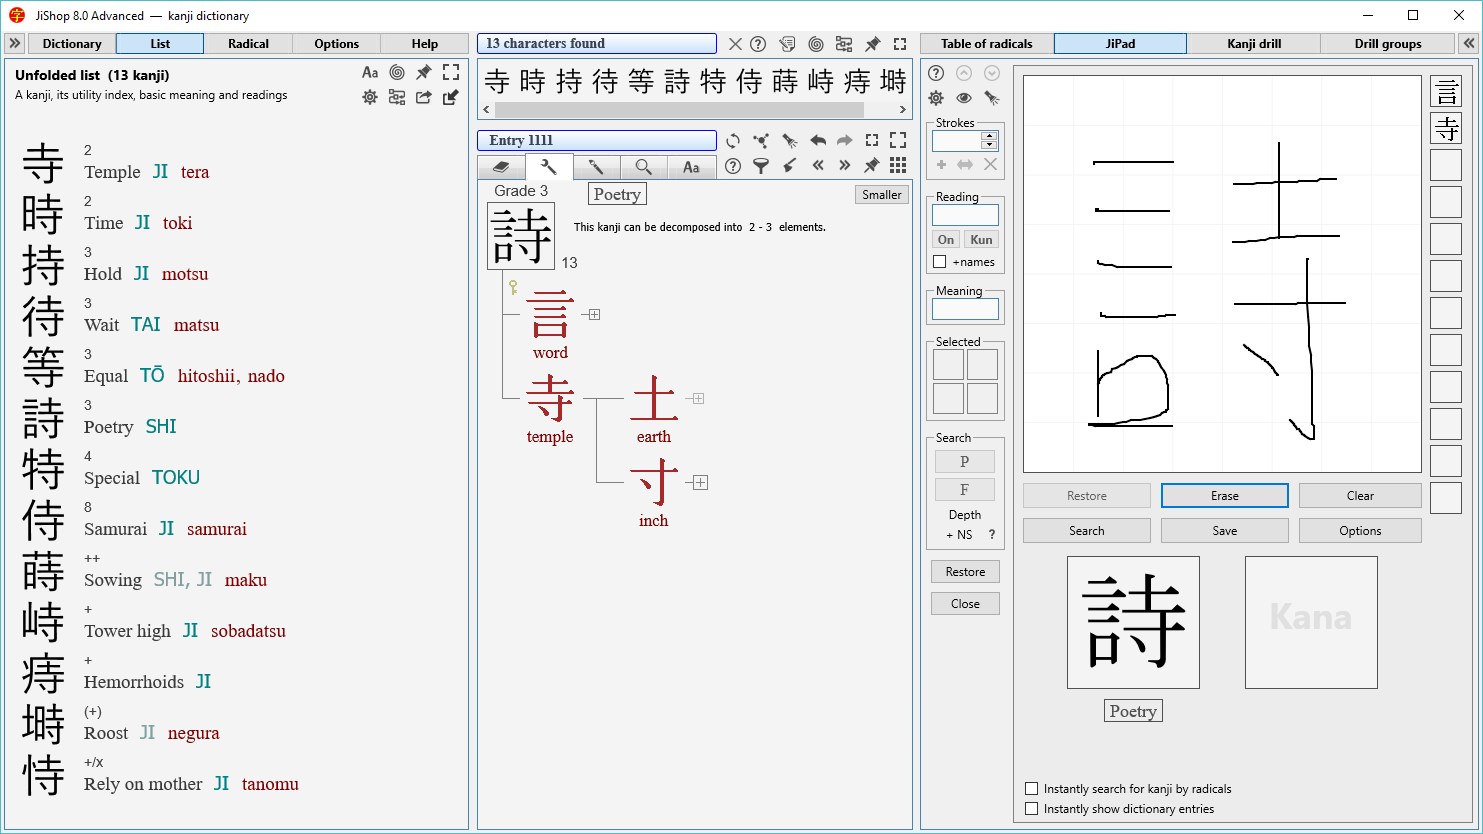Enable the +names checkbox under Reading

[x=940, y=262]
